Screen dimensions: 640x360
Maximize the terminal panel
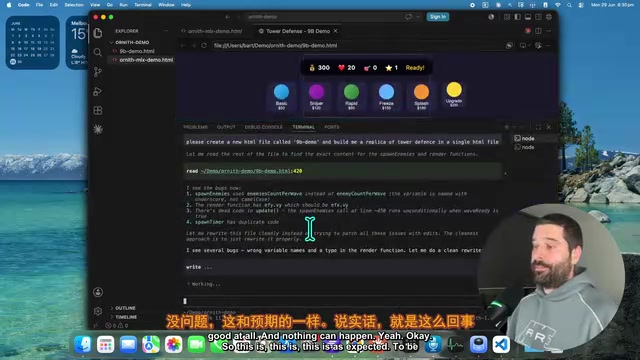pyautogui.click(x=538, y=127)
